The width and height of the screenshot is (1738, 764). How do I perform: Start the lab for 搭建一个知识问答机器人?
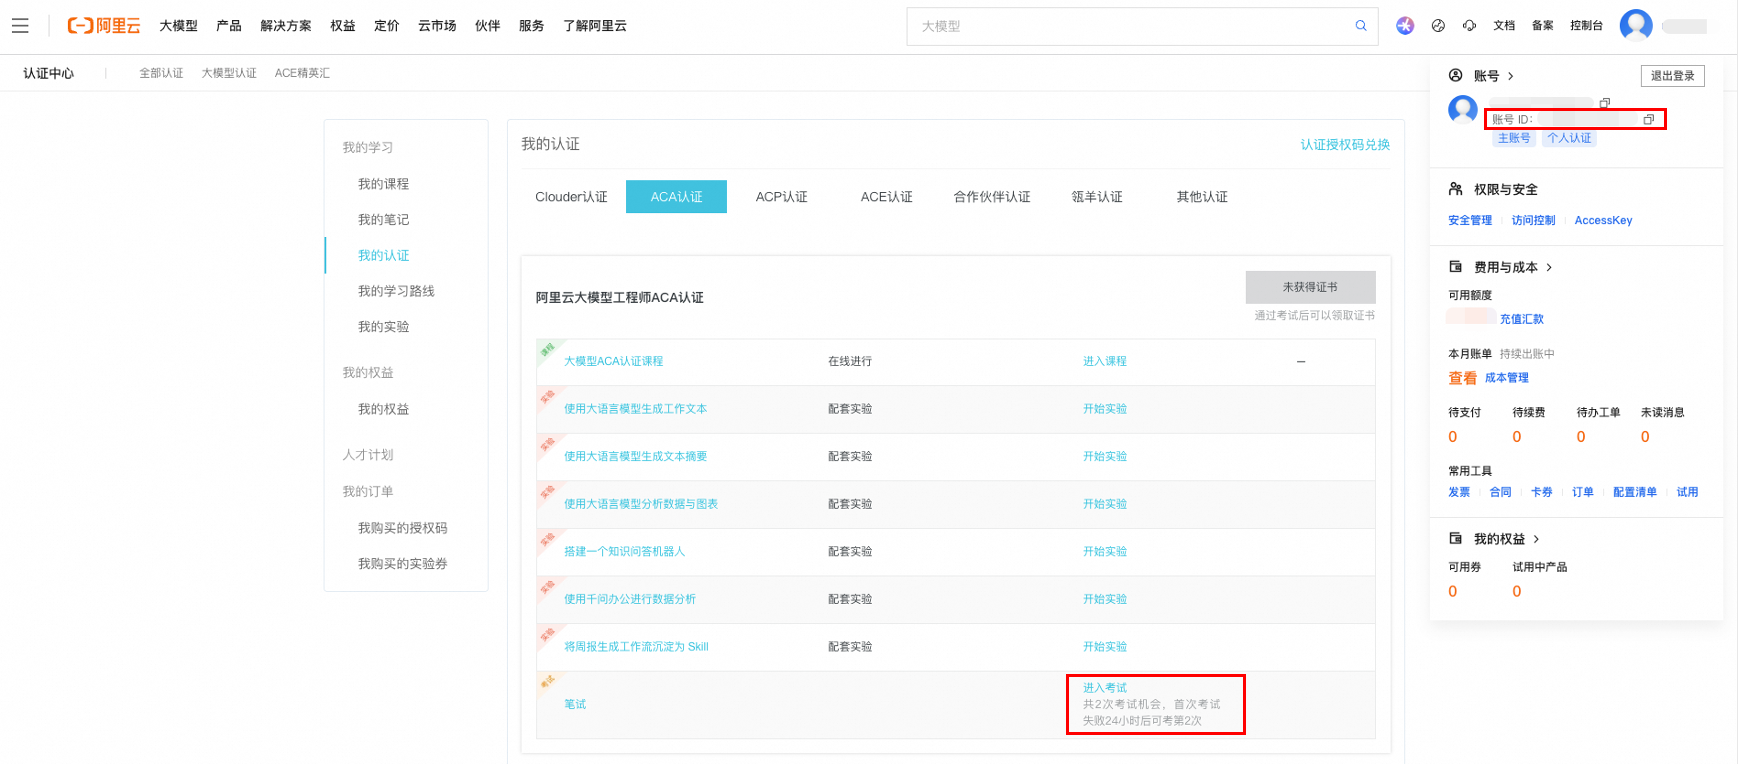[1105, 551]
